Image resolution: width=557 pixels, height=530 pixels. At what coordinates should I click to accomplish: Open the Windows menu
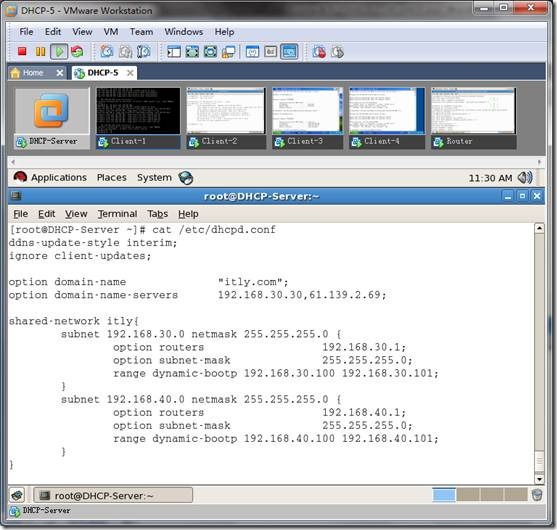(184, 32)
